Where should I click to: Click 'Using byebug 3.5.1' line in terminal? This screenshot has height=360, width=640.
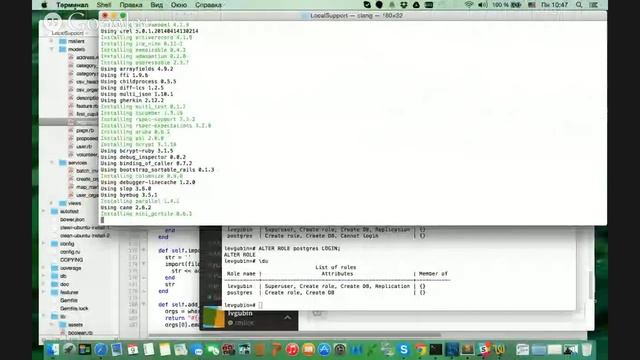tap(129, 195)
